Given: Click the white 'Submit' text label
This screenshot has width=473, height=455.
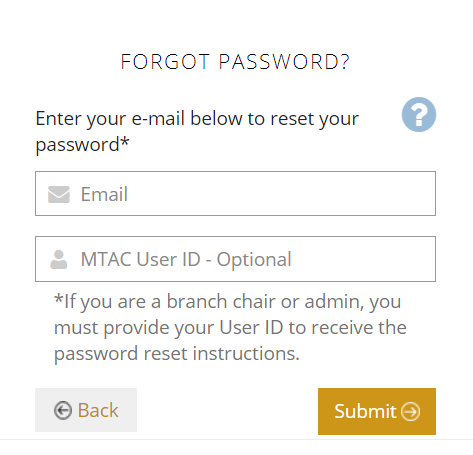Looking at the screenshot, I should [x=365, y=411].
